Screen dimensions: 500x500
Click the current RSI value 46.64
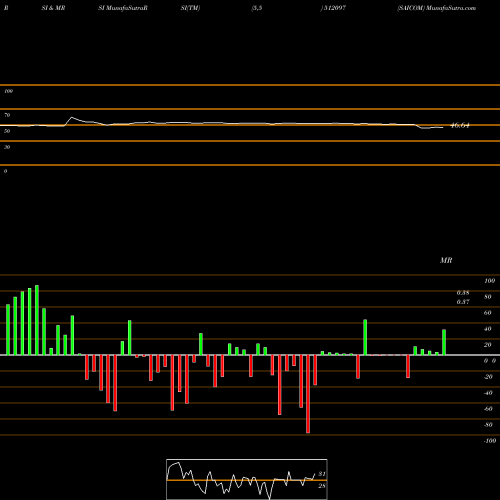click(460, 126)
